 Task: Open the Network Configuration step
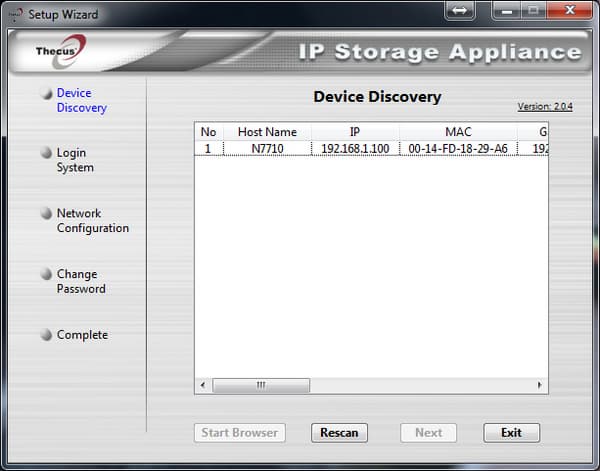pyautogui.click(x=93, y=220)
